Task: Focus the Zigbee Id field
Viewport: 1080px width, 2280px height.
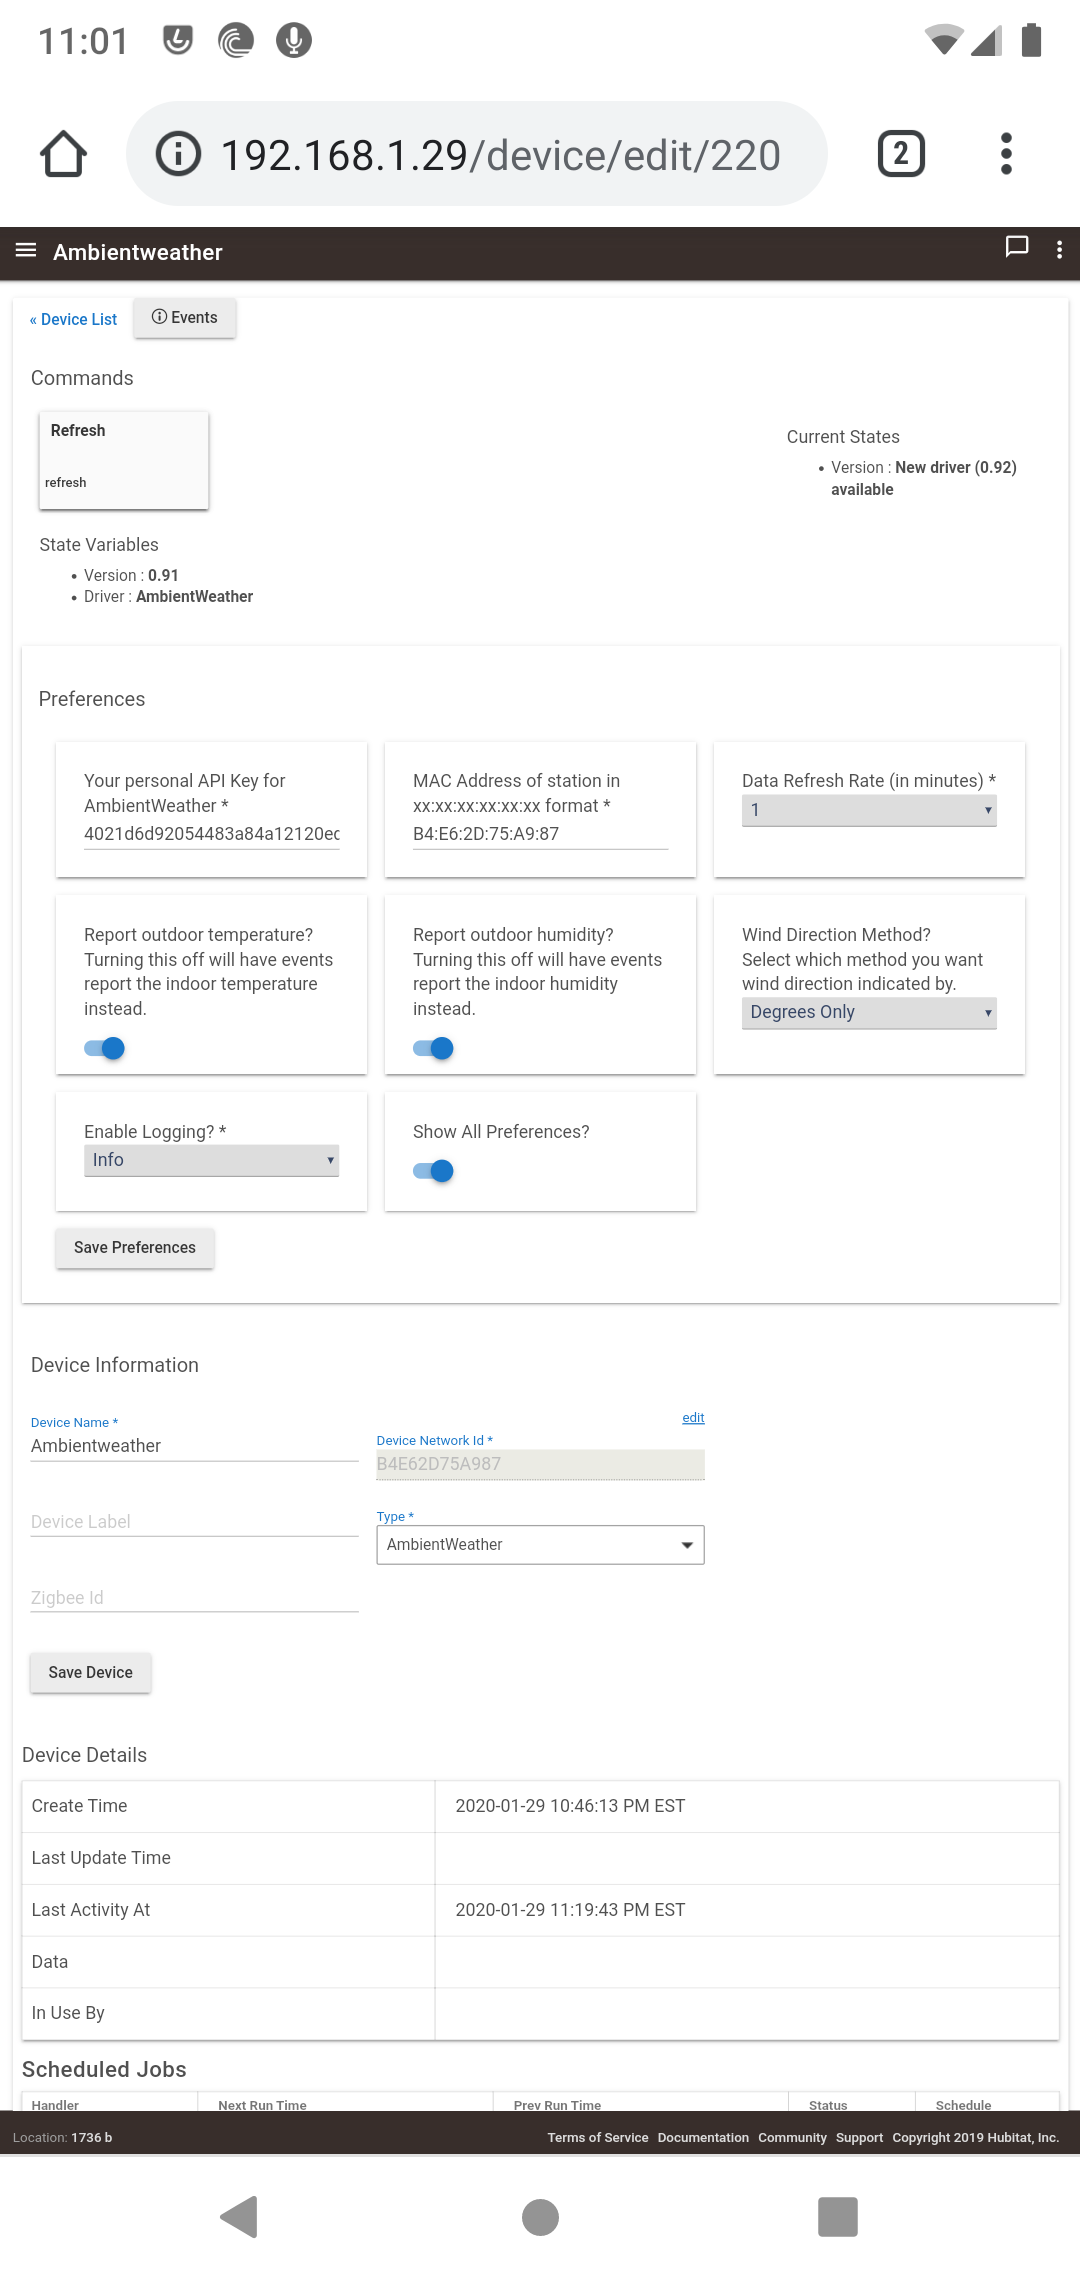Action: pos(194,1598)
